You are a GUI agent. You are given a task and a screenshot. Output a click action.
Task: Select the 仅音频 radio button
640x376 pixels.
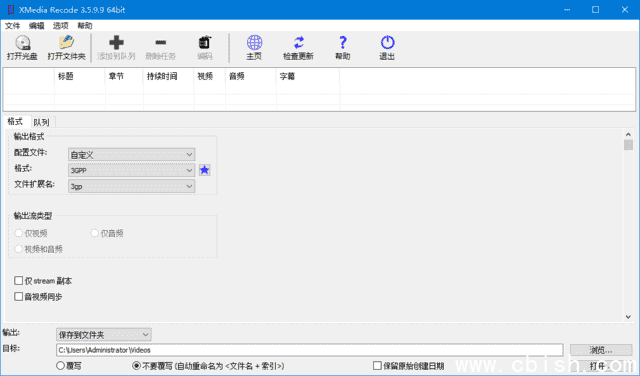pyautogui.click(x=95, y=233)
